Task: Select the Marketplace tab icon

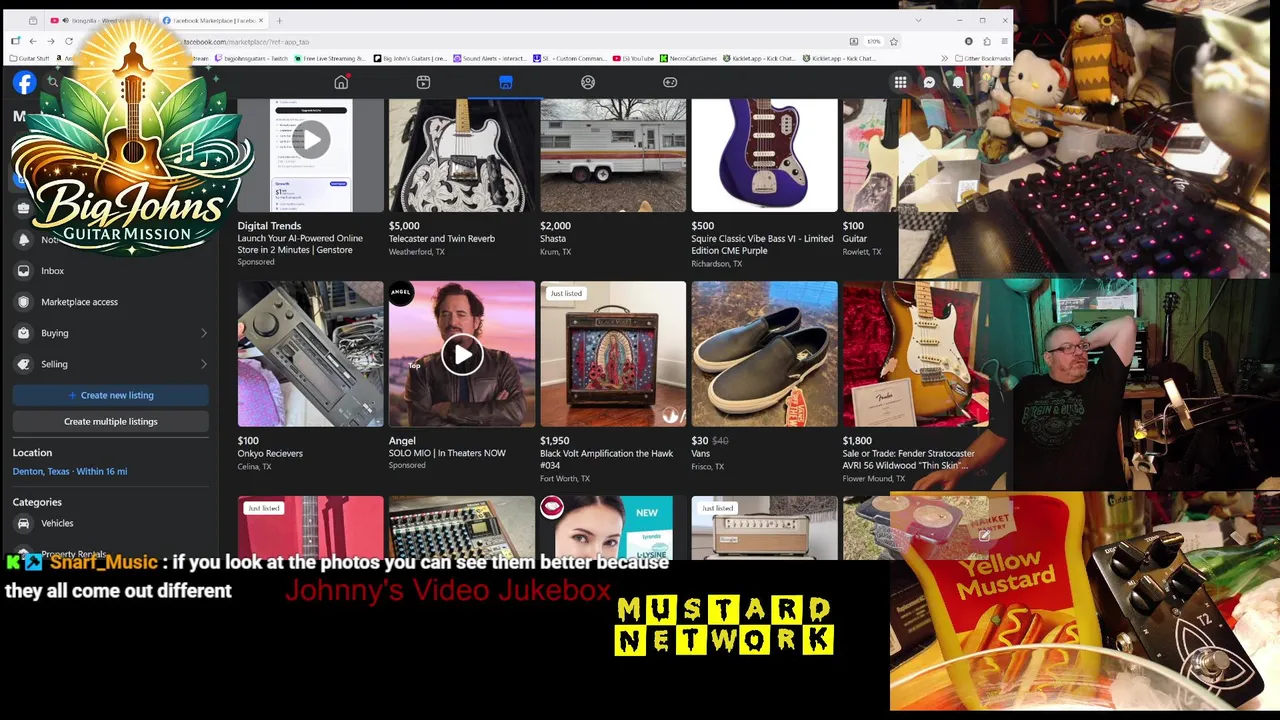Action: tap(505, 82)
